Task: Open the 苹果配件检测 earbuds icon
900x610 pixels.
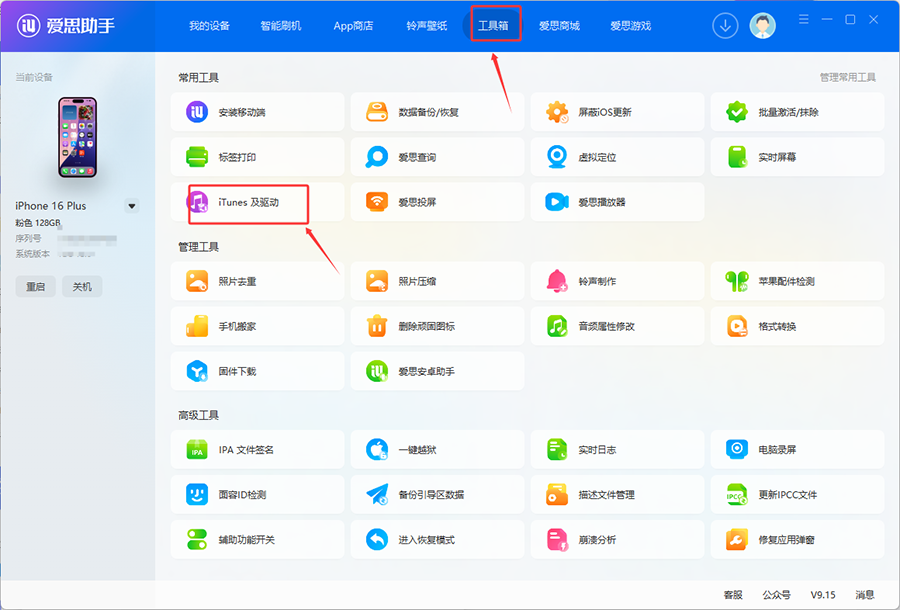Action: 737,281
